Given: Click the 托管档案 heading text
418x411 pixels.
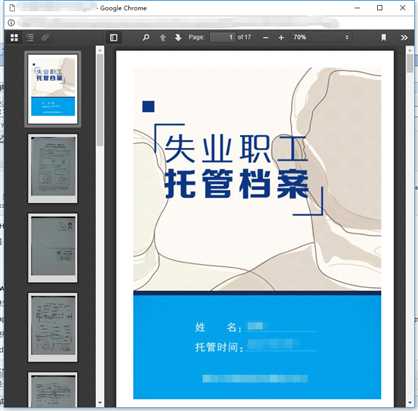Looking at the screenshot, I should (x=237, y=183).
